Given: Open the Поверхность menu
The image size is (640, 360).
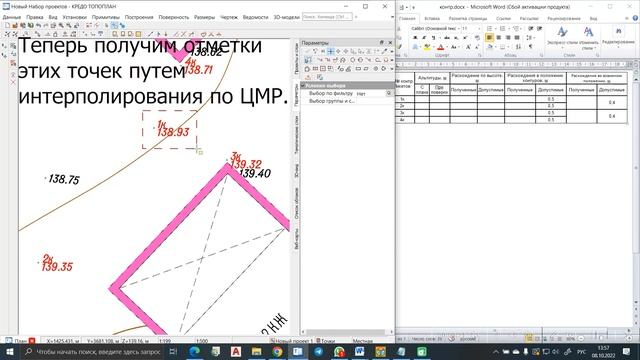Looking at the screenshot, I should pos(174,17).
